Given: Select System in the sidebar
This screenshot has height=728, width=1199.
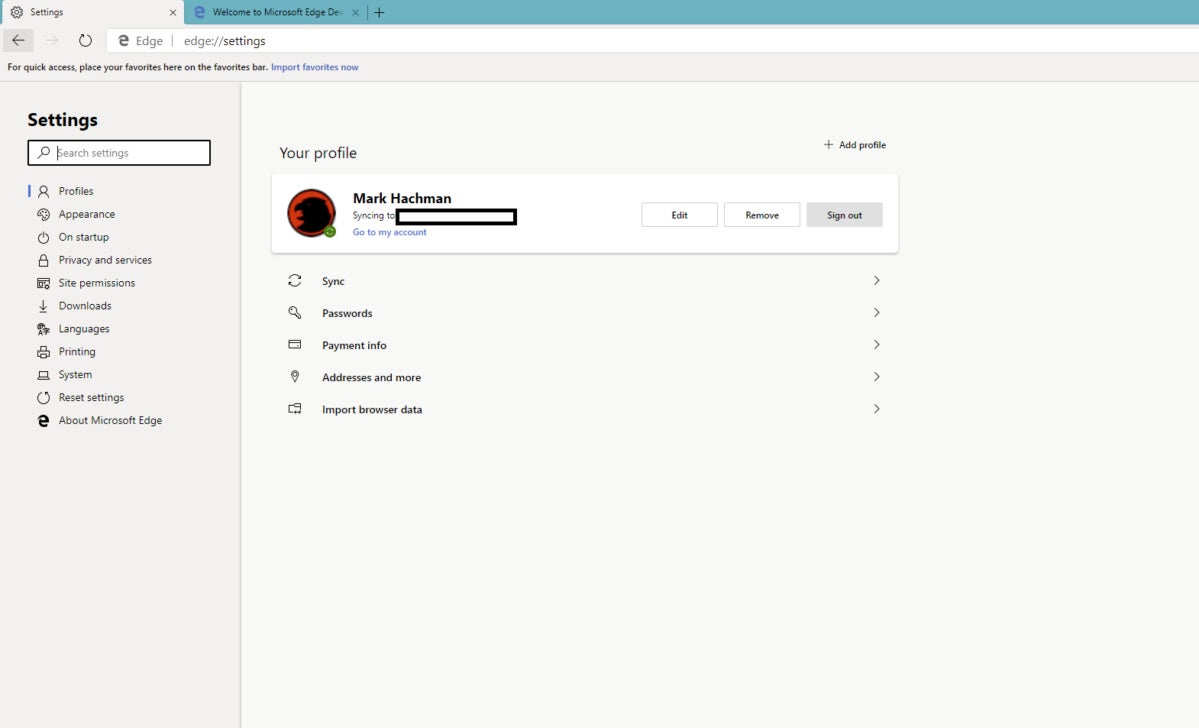Looking at the screenshot, I should point(75,375).
